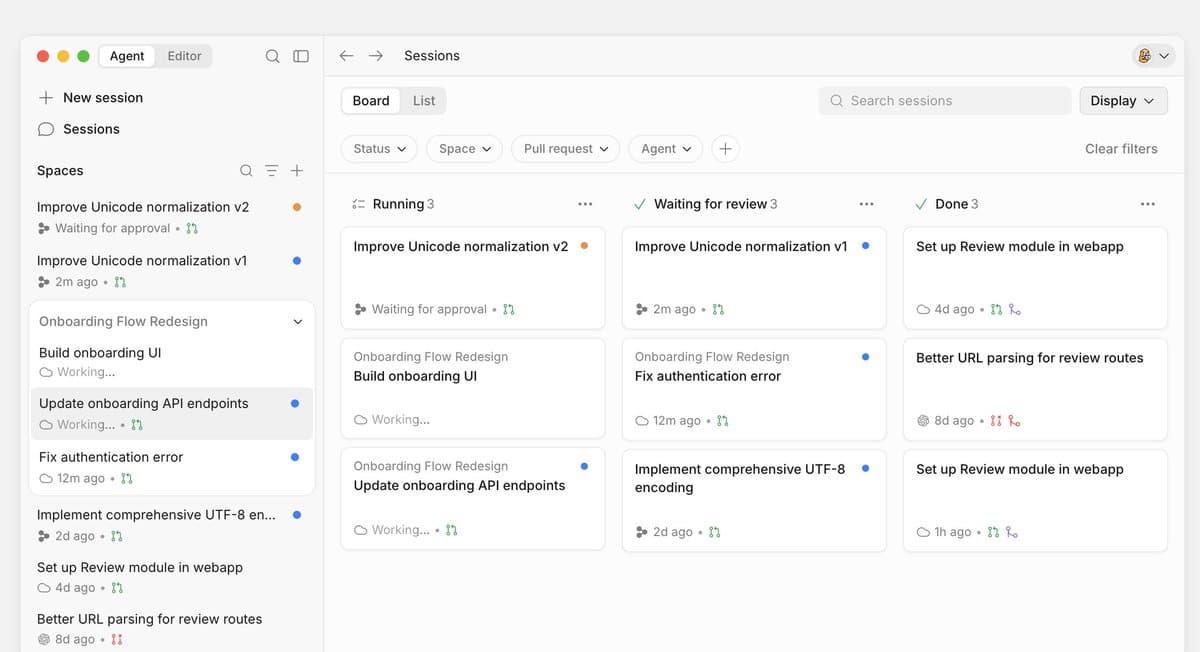Screen dimensions: 1200x652
Task: Open the Build onboarding UI board card
Action: point(473,388)
